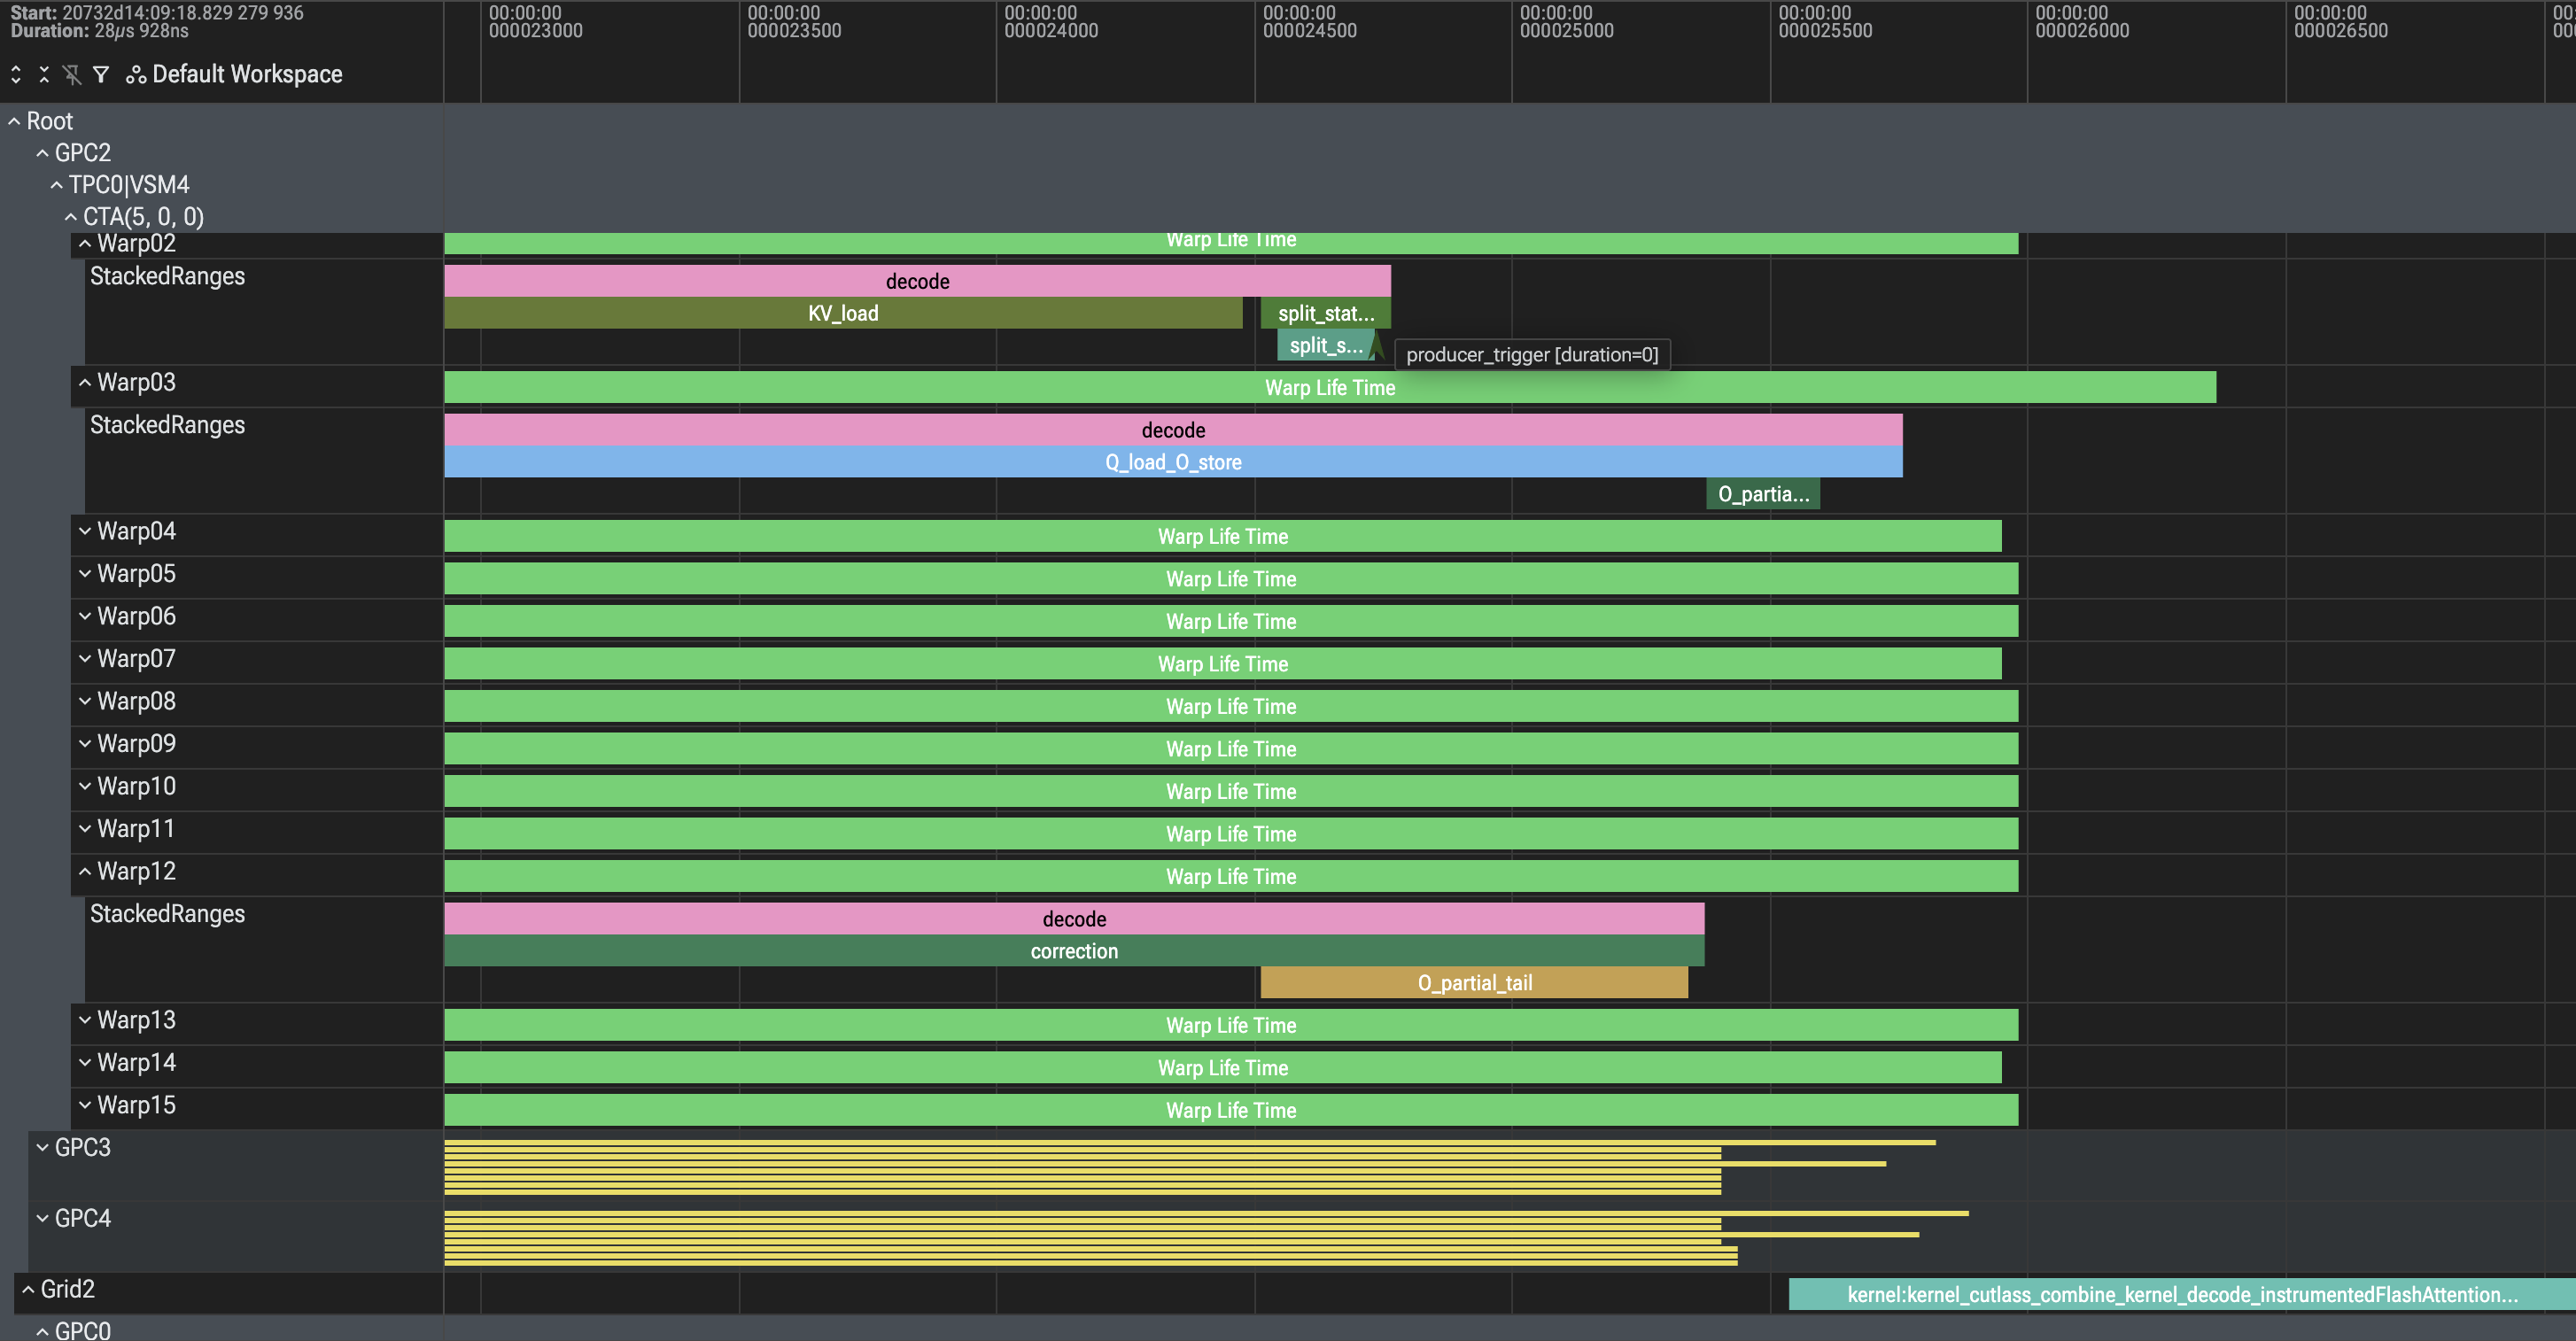Click the producer_trigger marker in Warp02
This screenshot has height=1341, width=2576.
pos(1377,346)
